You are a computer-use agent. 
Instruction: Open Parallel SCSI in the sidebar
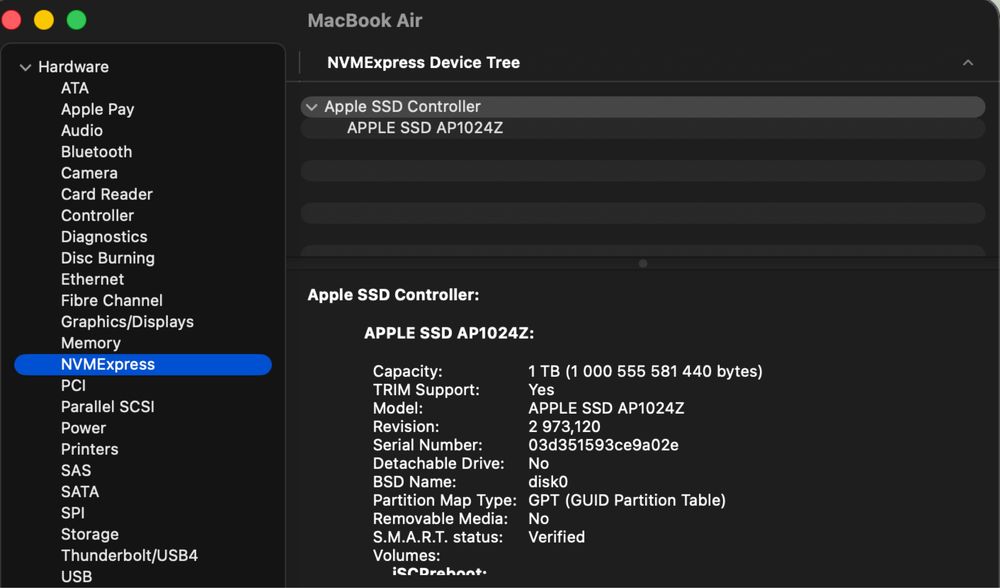pyautogui.click(x=107, y=407)
